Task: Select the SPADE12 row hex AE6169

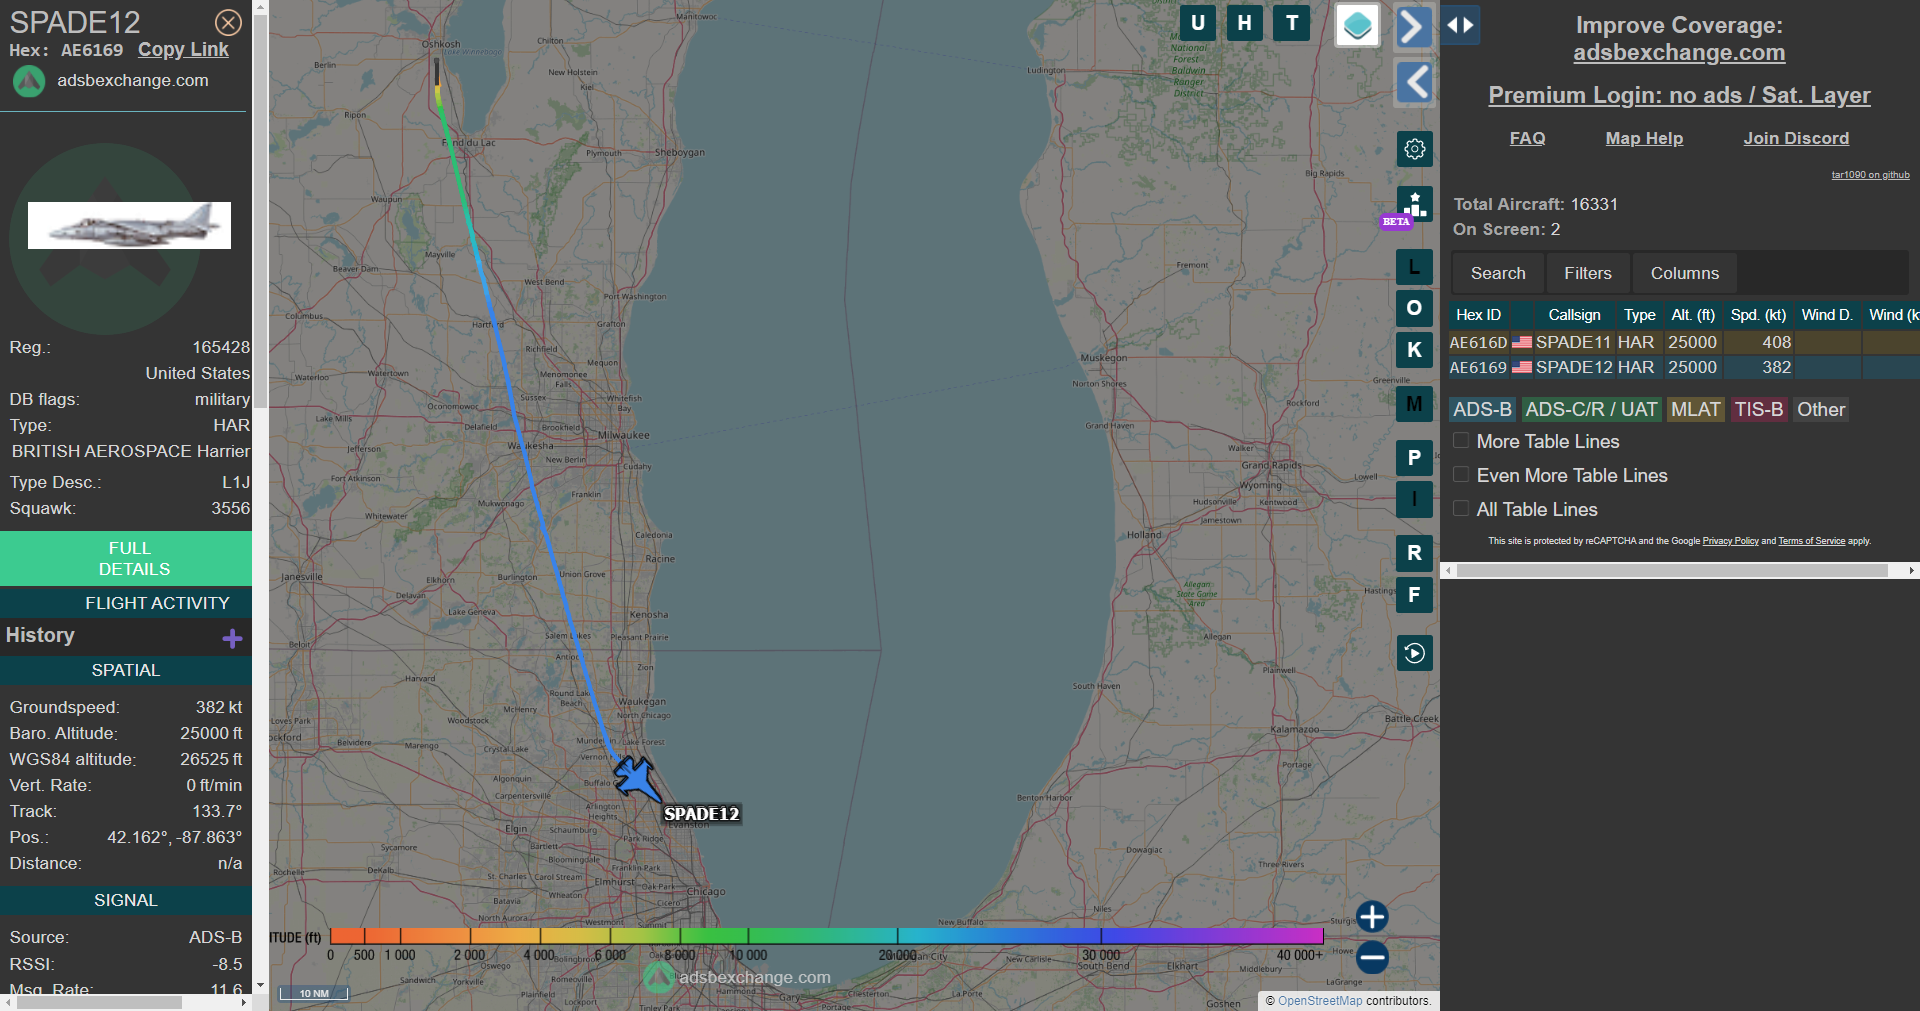Action: 1684,367
